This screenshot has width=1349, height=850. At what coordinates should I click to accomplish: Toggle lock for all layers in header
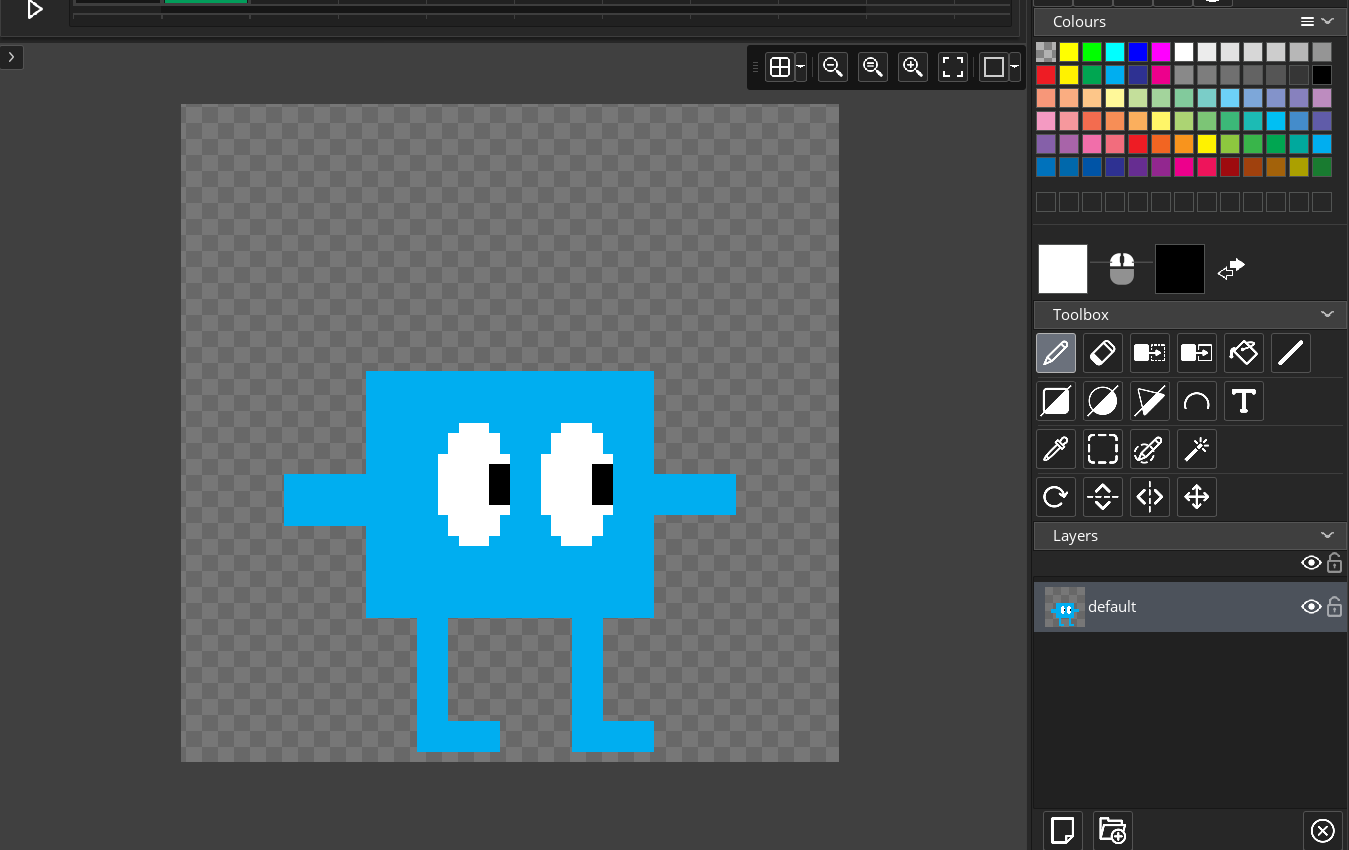tap(1334, 563)
